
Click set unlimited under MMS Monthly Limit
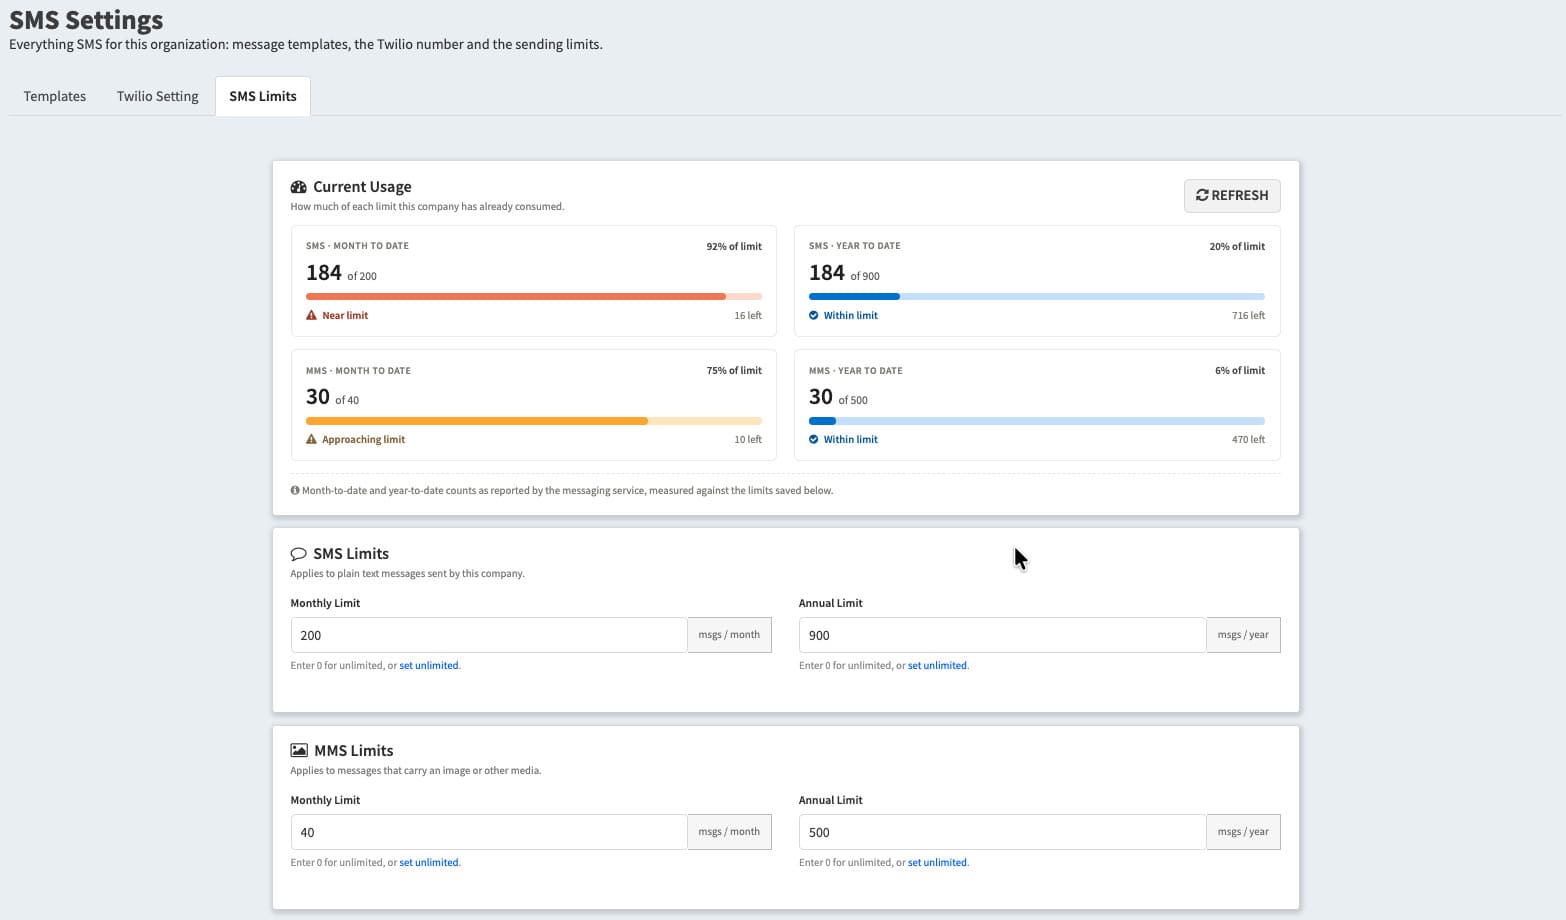[x=429, y=862]
